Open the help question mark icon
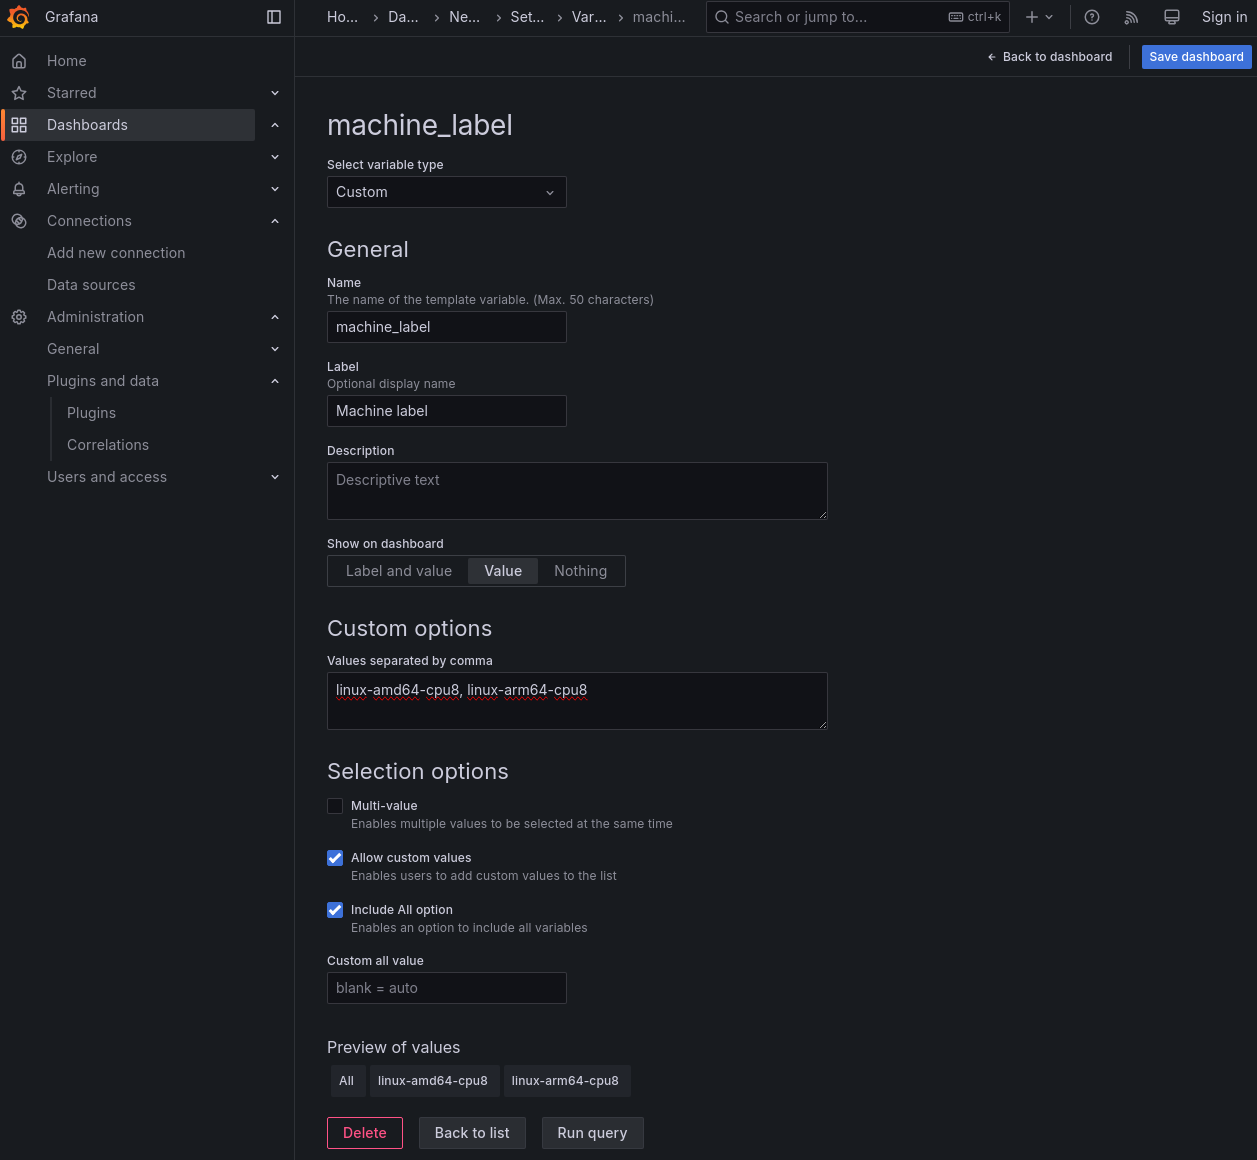 tap(1092, 17)
